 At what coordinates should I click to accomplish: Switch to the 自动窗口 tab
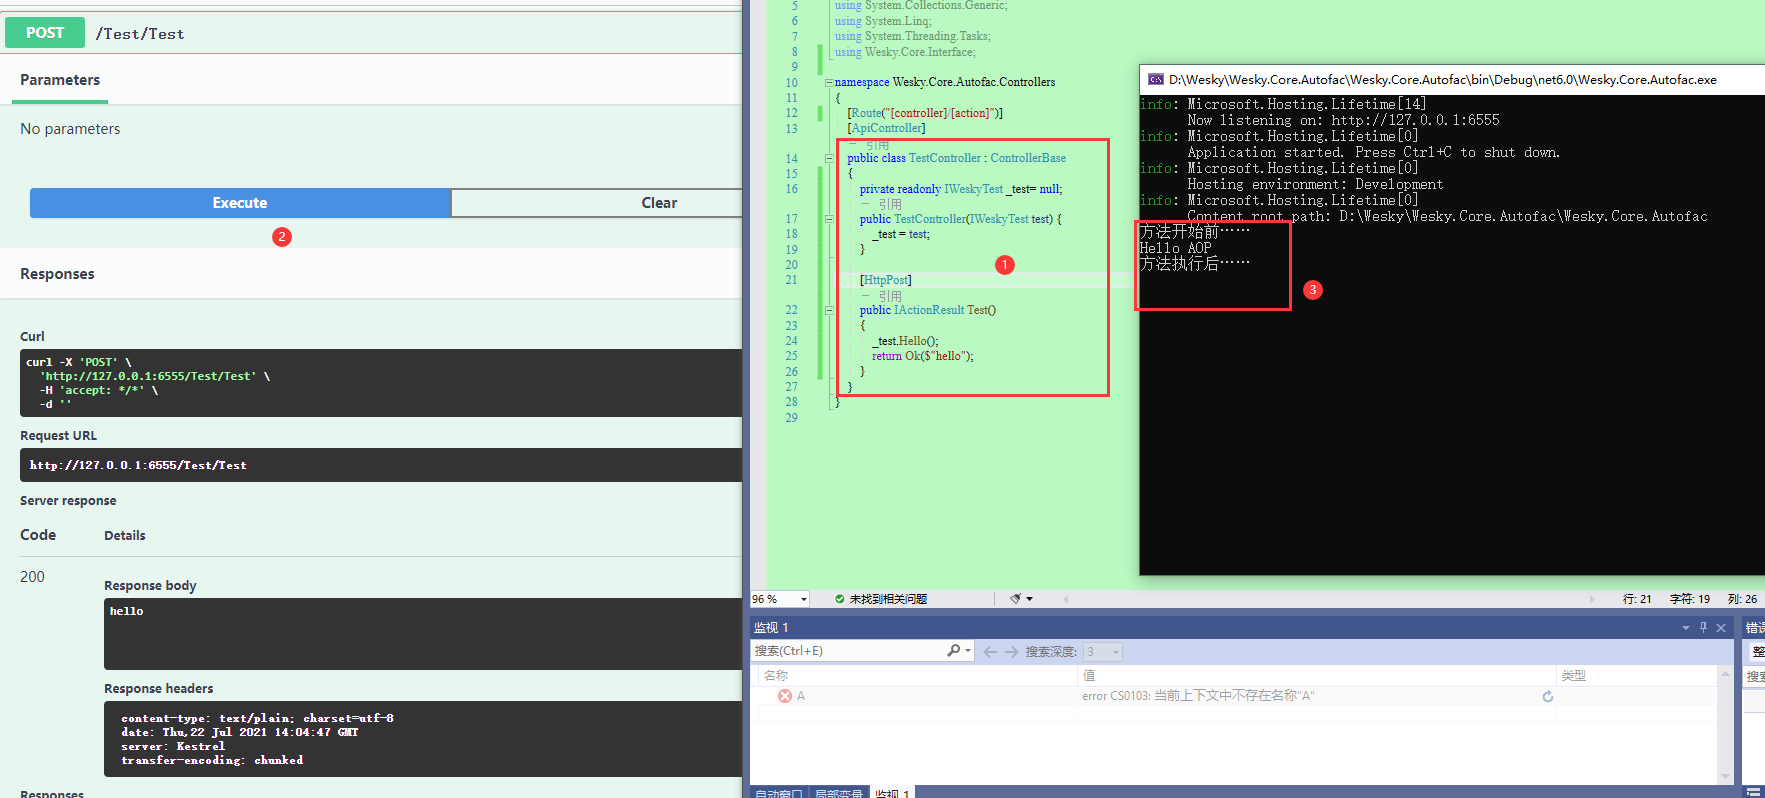tap(780, 793)
